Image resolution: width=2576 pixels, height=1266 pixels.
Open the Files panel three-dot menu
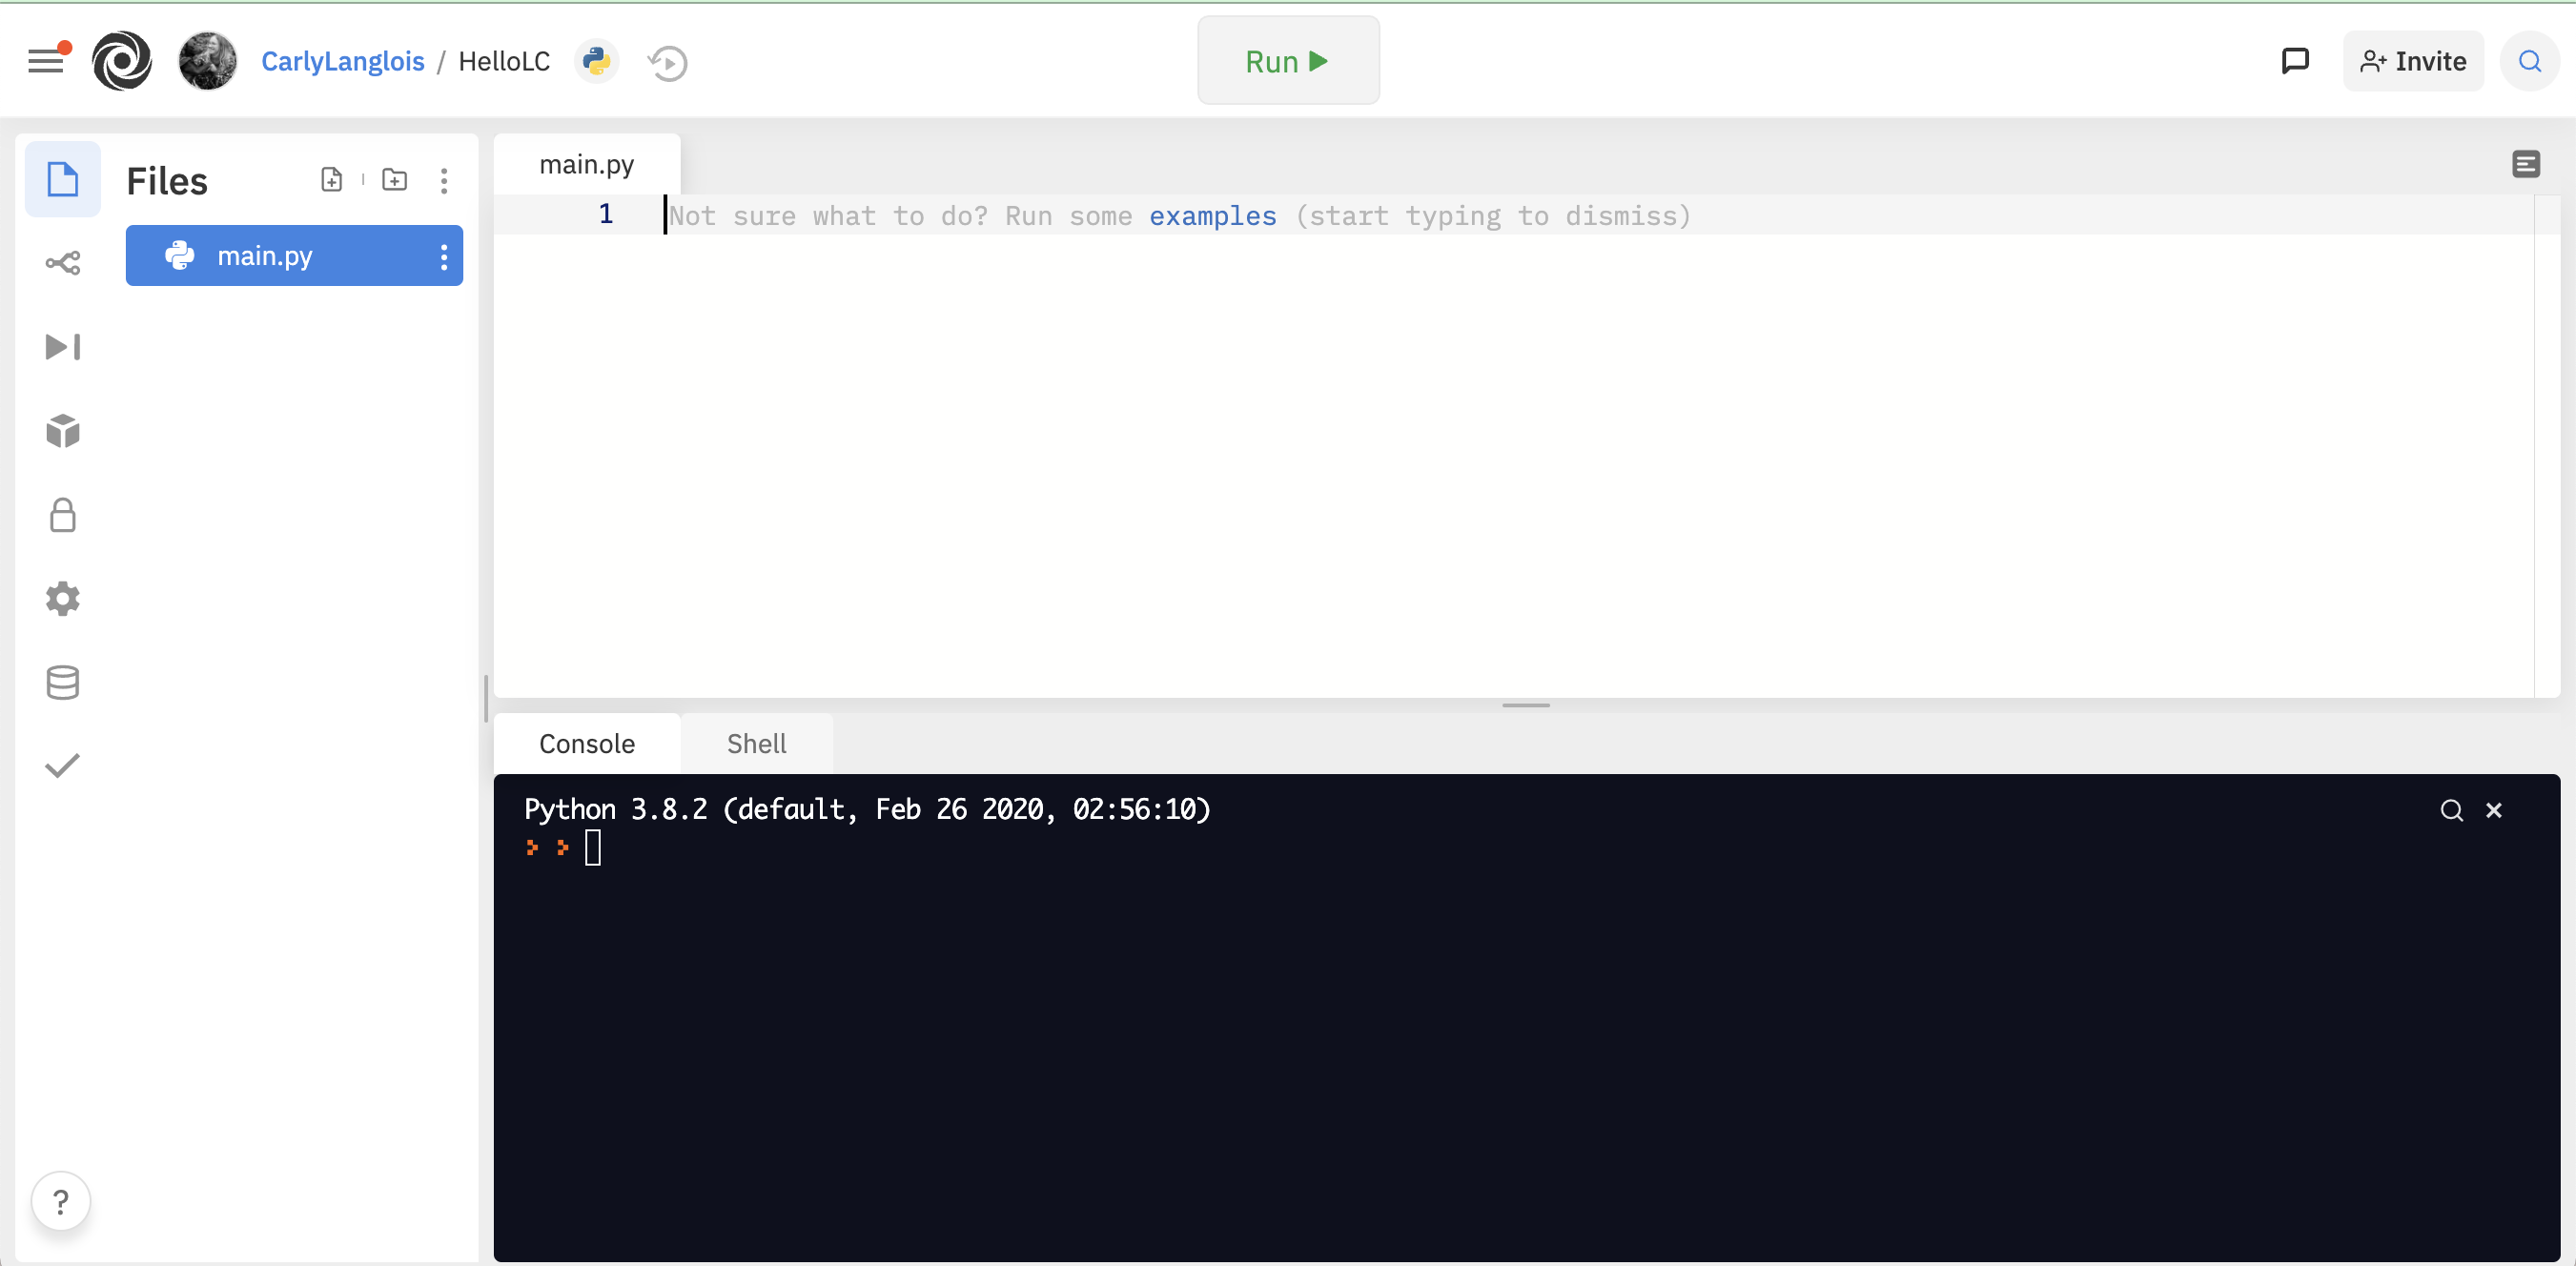coord(444,180)
